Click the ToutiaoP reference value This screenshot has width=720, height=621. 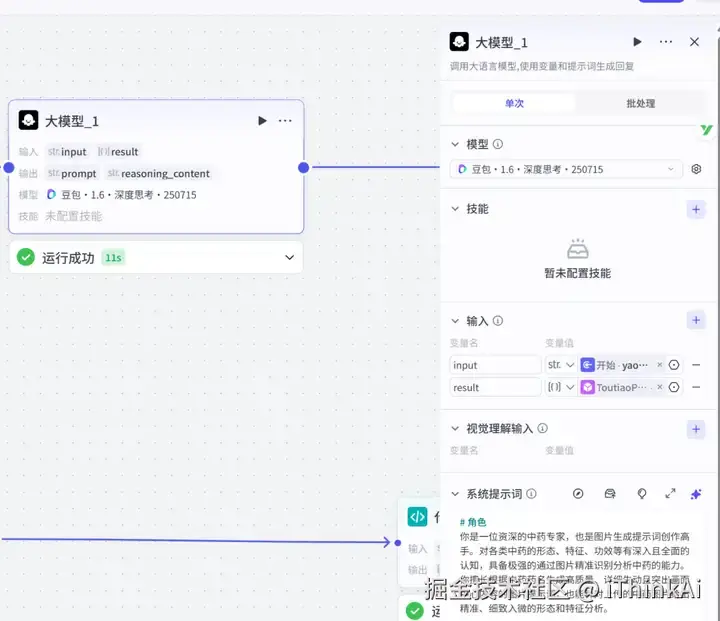click(x=615, y=387)
